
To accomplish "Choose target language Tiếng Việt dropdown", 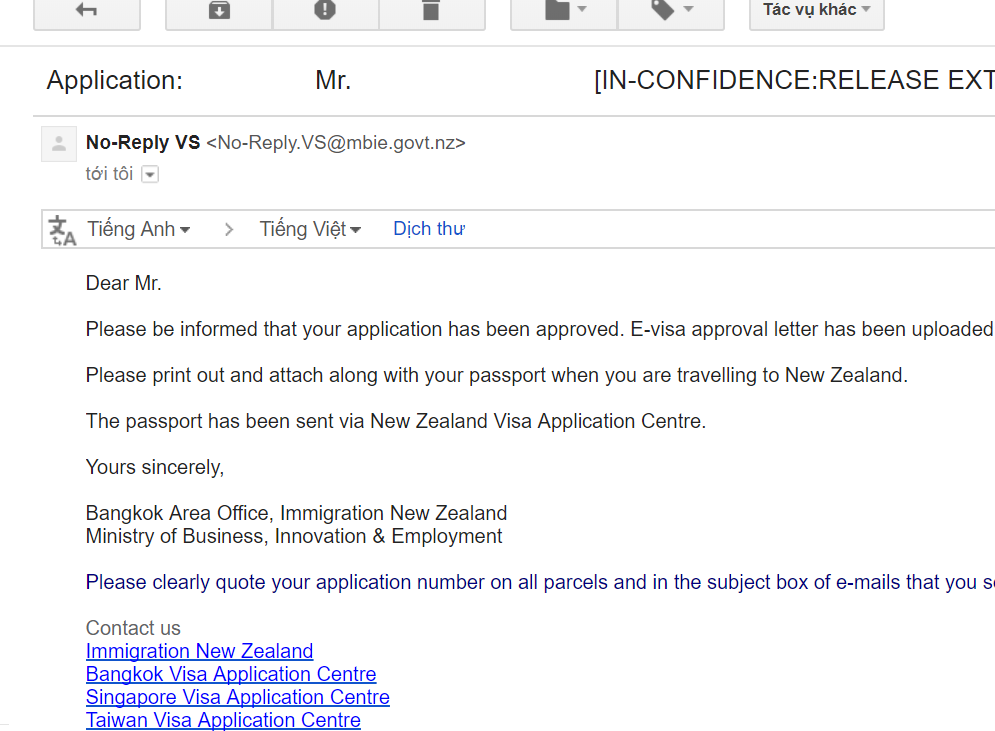I will (x=310, y=229).
